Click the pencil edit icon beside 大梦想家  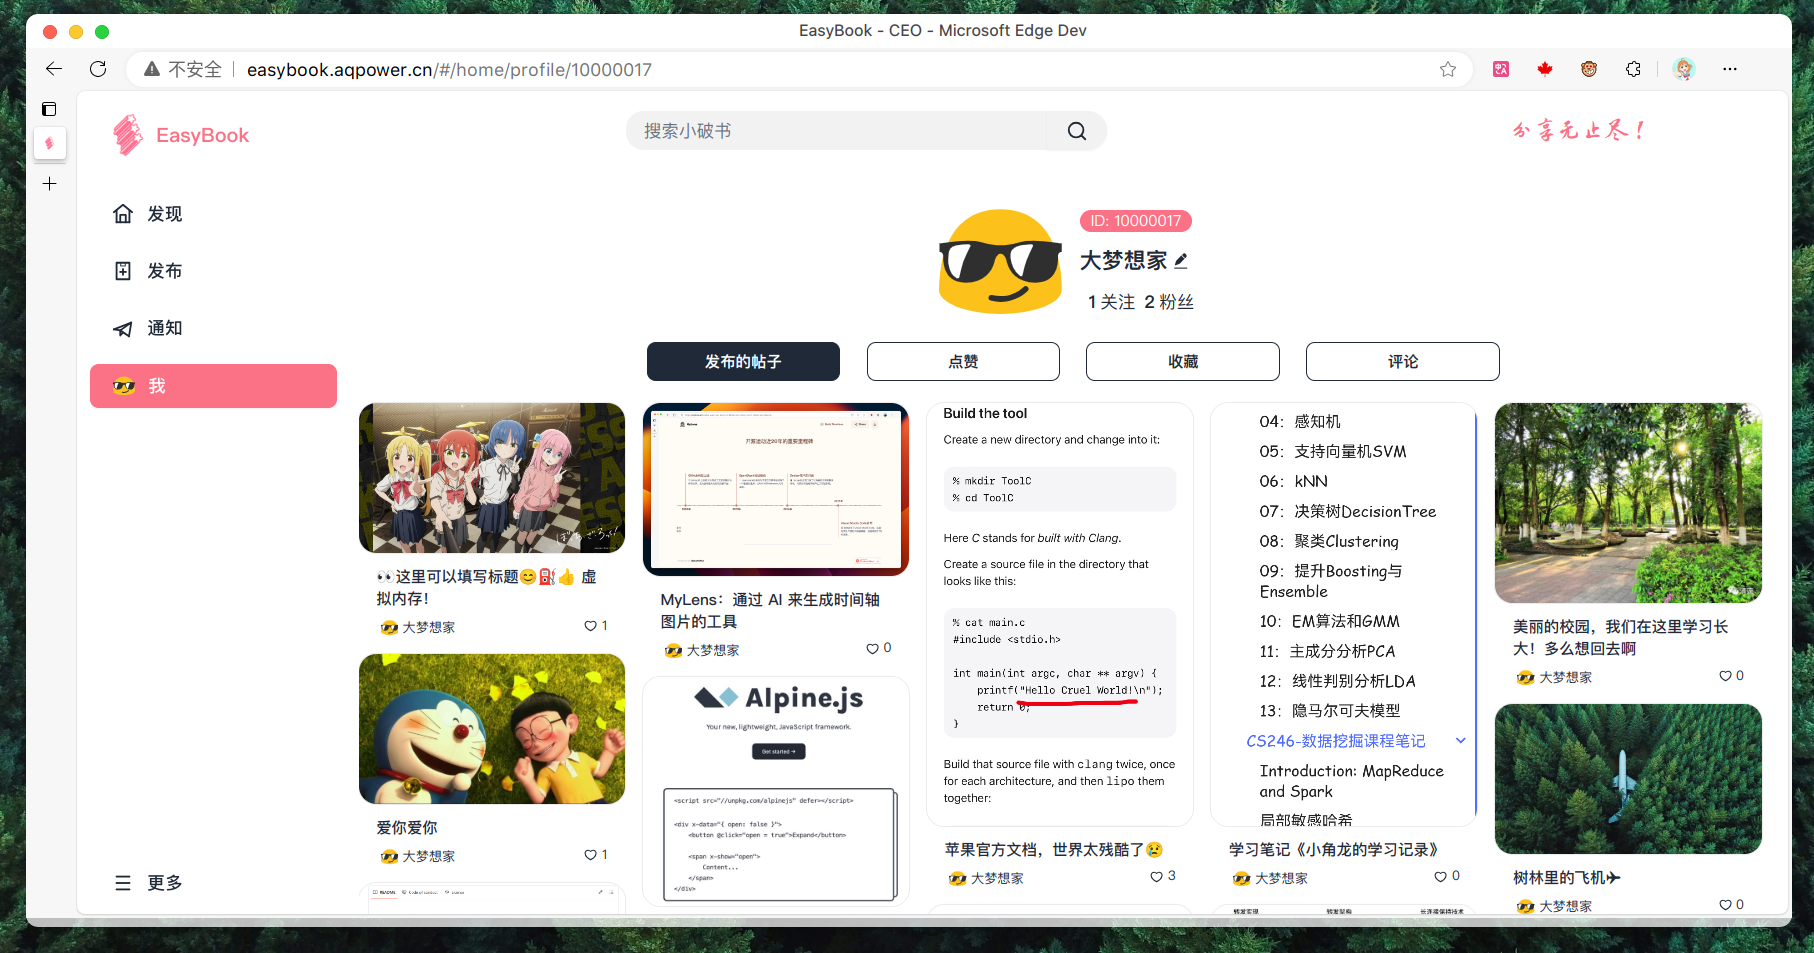pos(1181,261)
